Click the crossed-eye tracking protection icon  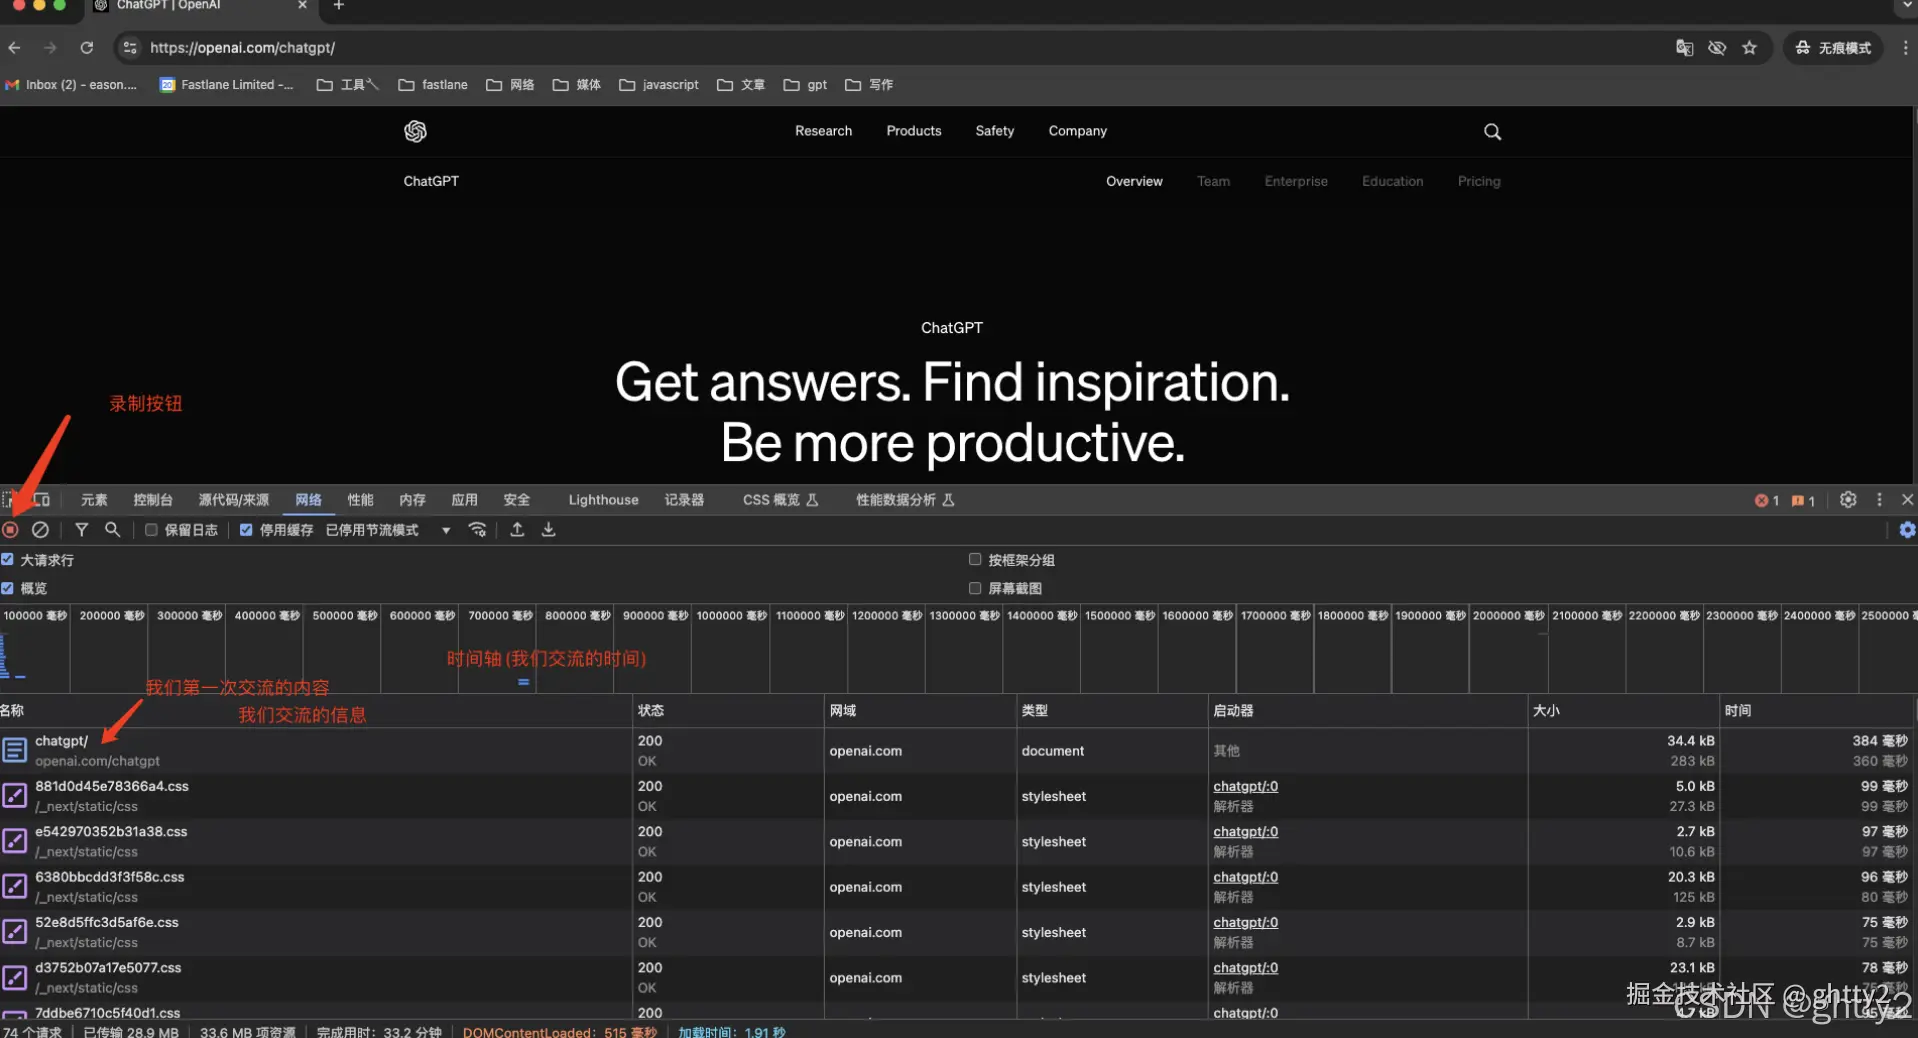point(1717,48)
